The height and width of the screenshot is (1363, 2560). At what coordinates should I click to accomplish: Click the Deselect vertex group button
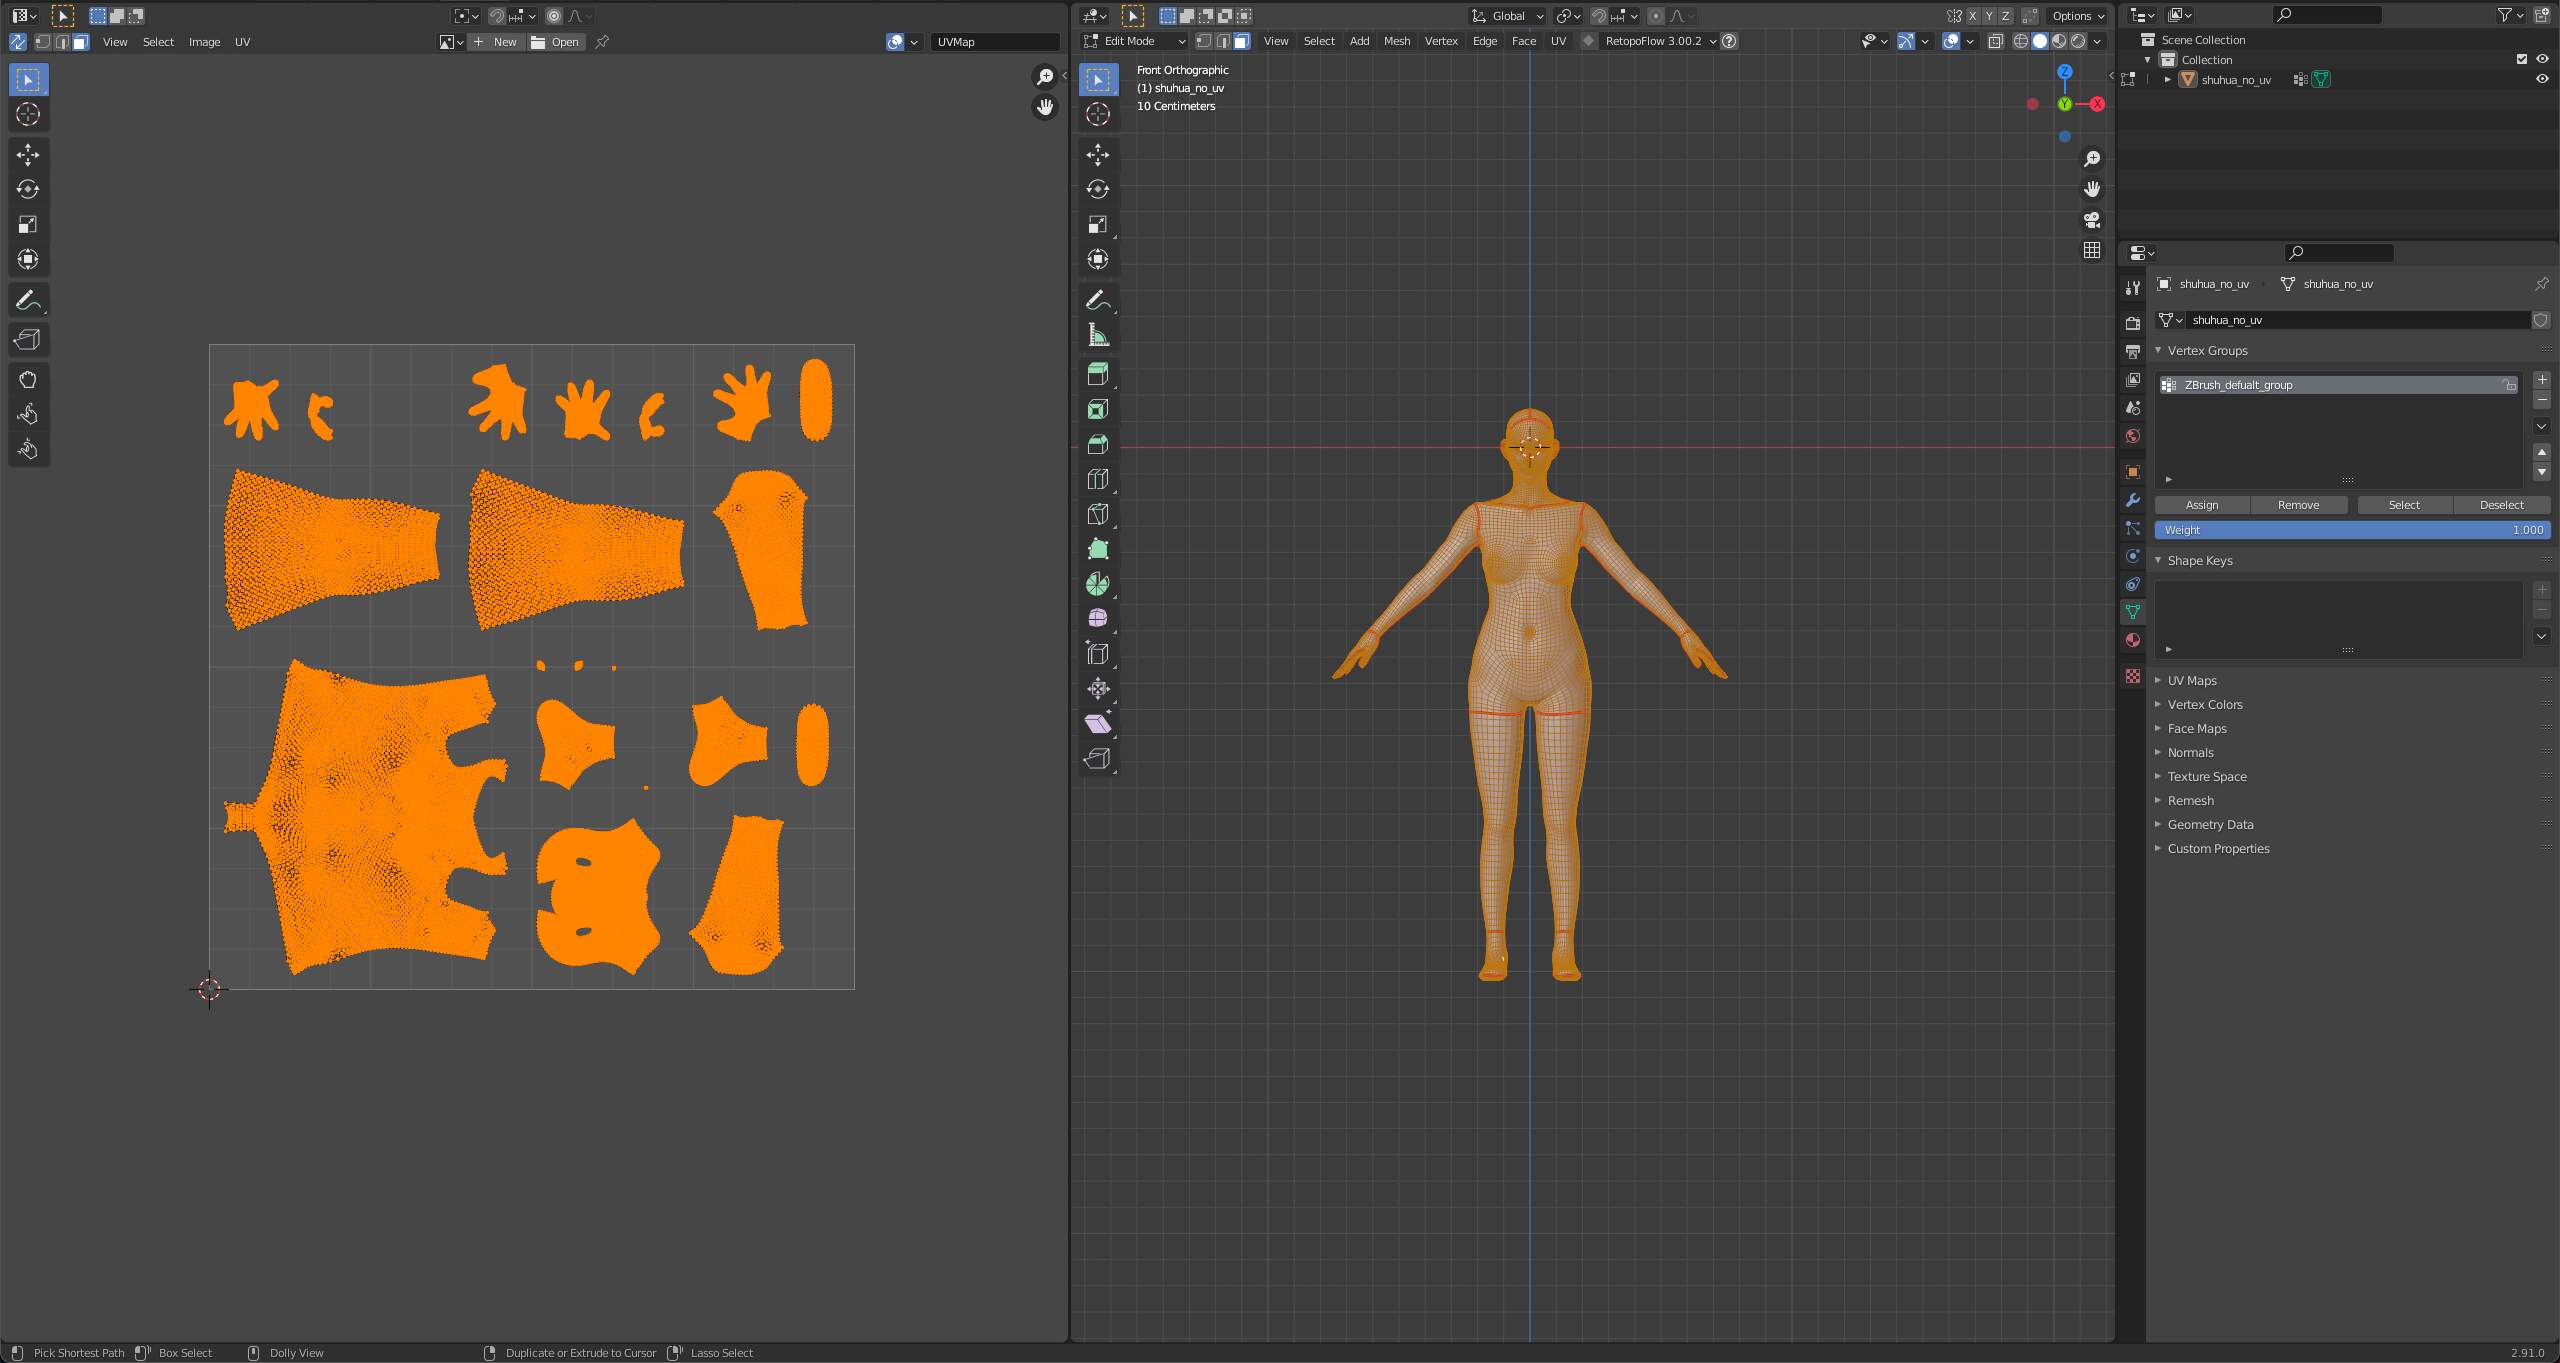click(2501, 505)
